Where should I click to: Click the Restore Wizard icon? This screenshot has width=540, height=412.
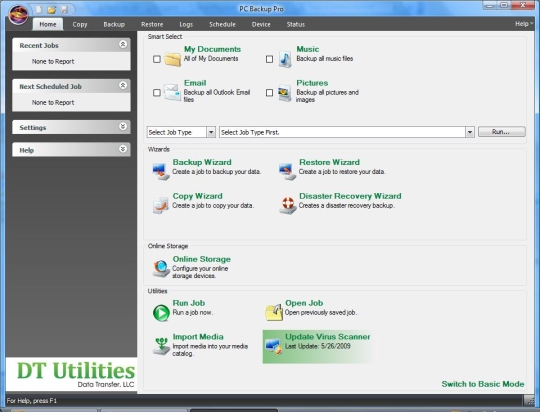click(288, 171)
